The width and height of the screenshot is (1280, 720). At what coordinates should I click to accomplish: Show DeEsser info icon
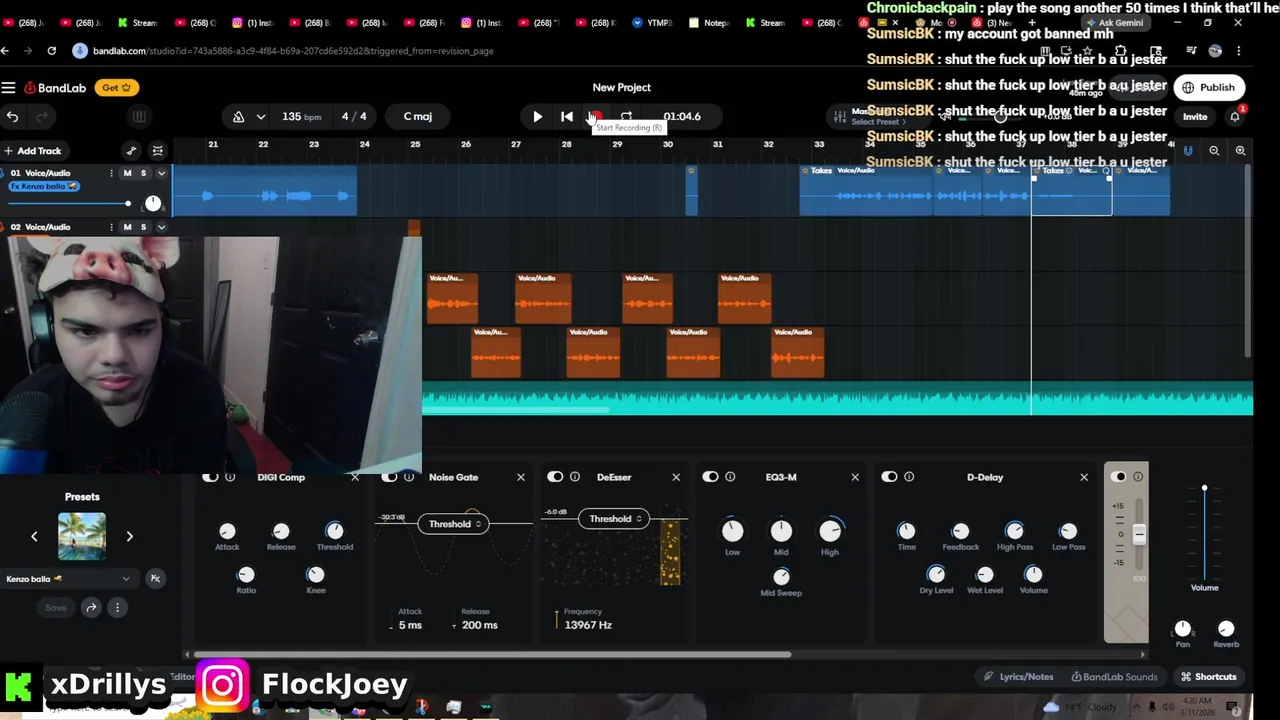pyautogui.click(x=574, y=478)
